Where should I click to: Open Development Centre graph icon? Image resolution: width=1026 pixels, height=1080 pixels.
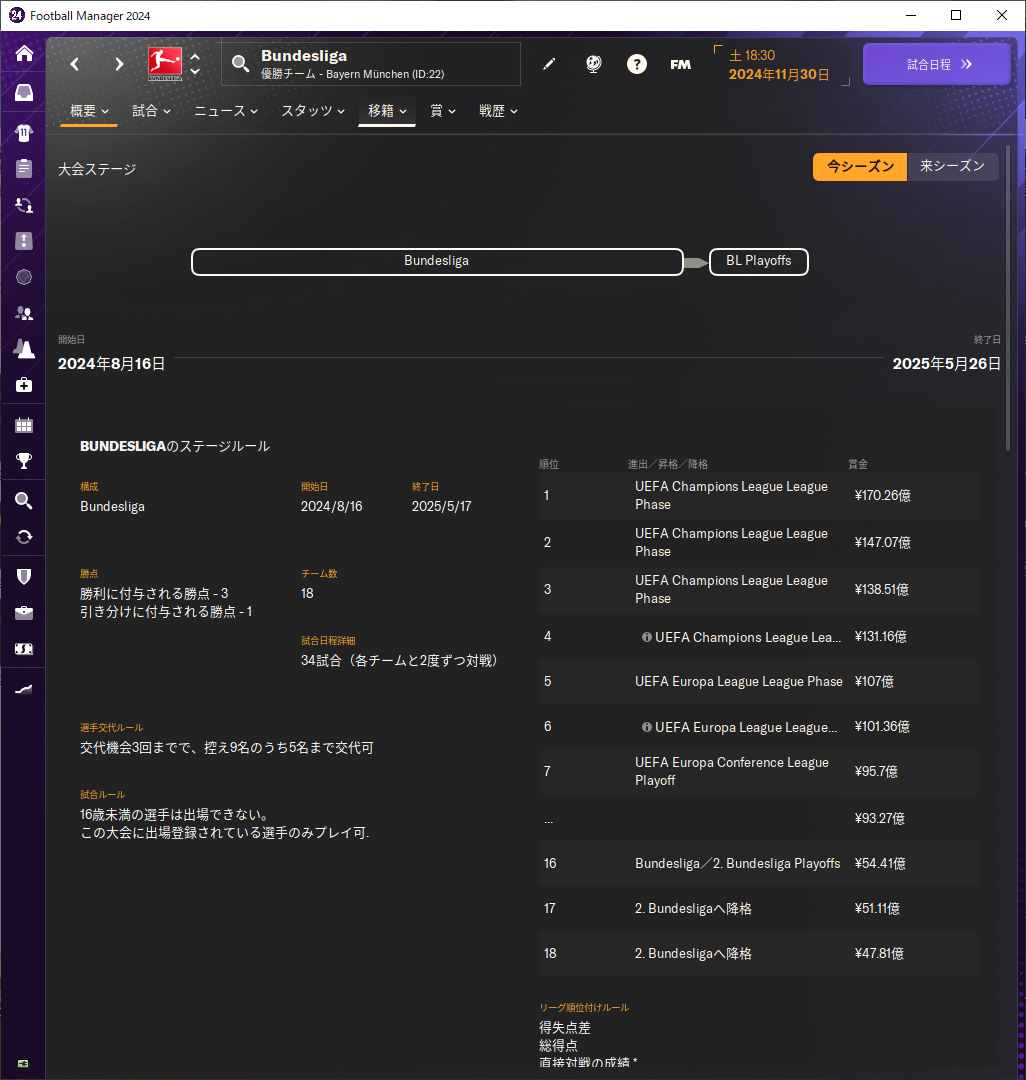pyautogui.click(x=24, y=689)
